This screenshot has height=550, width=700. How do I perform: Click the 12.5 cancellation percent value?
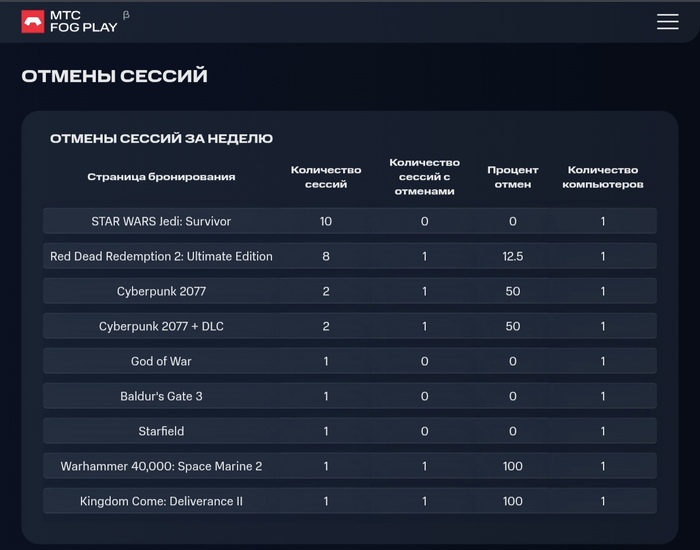(513, 256)
